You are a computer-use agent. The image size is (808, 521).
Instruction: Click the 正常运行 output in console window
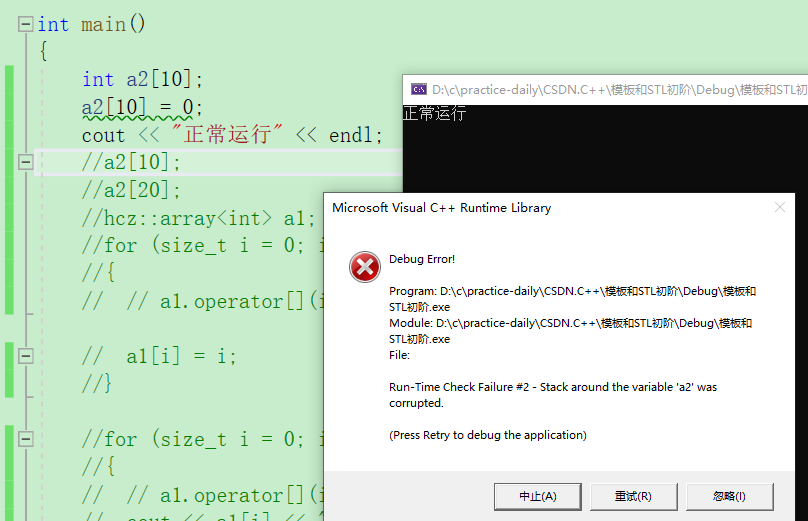(434, 113)
